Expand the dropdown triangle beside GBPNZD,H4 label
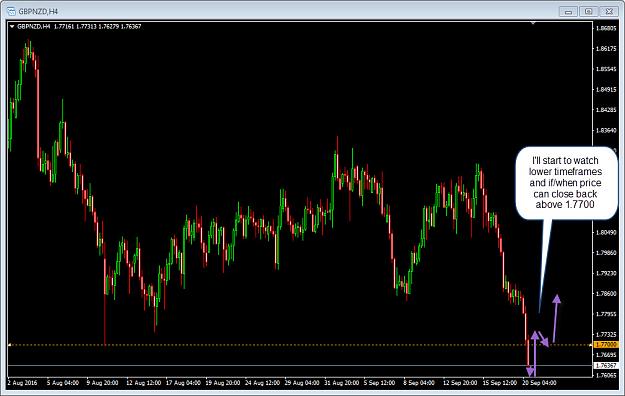Viewport: 625px width, 396px height. [x=12, y=27]
